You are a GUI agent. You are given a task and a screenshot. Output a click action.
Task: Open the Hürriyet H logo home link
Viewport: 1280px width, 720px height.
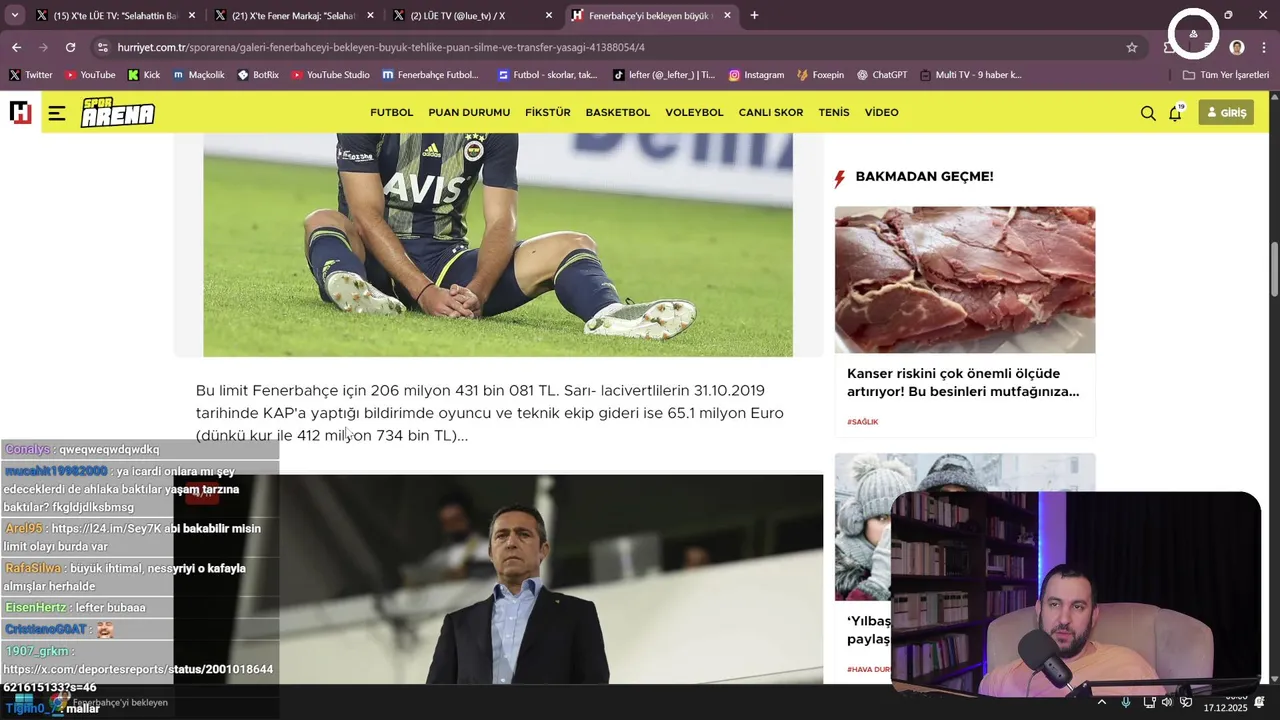point(20,112)
